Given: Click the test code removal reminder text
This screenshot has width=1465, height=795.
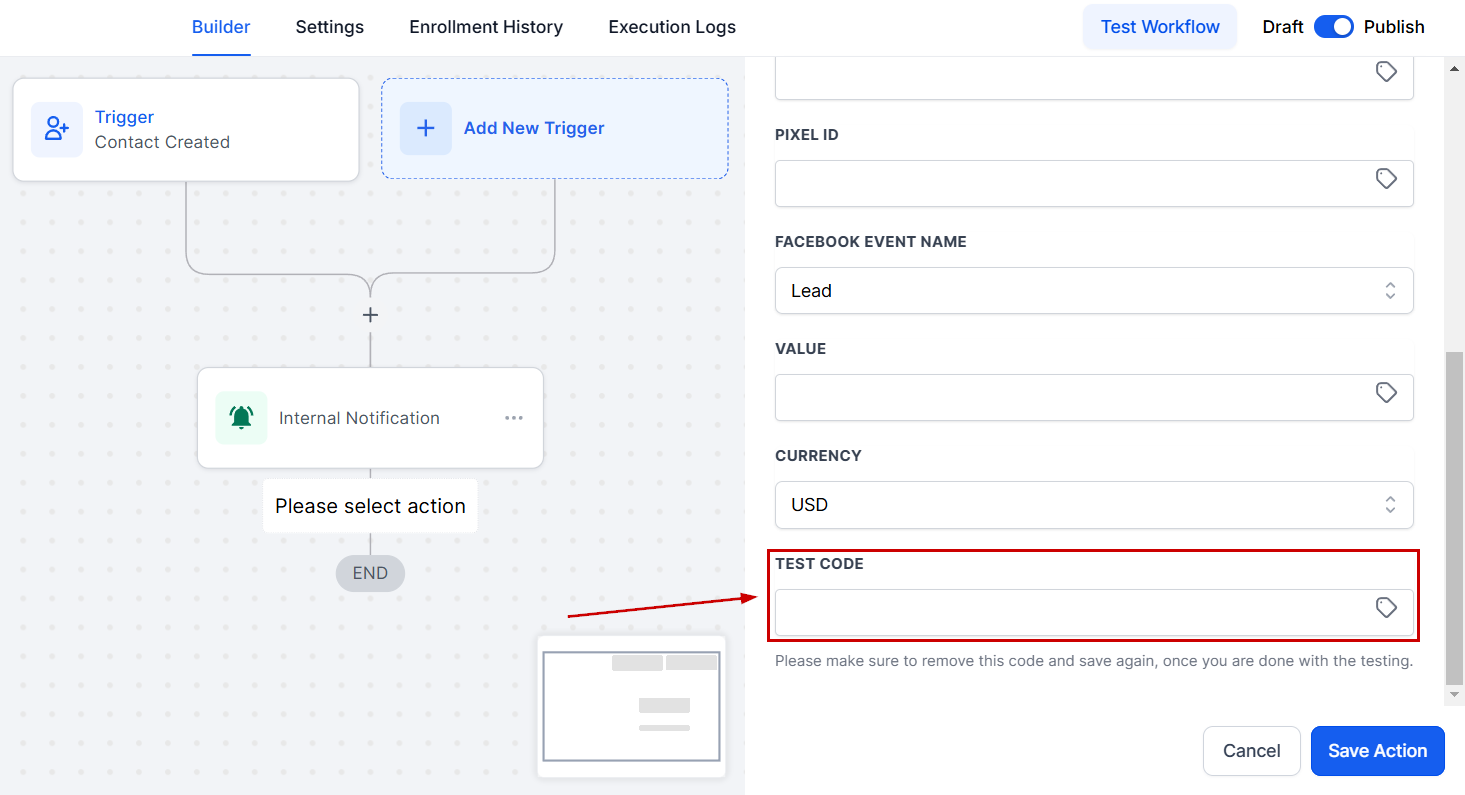Looking at the screenshot, I should coord(1094,661).
